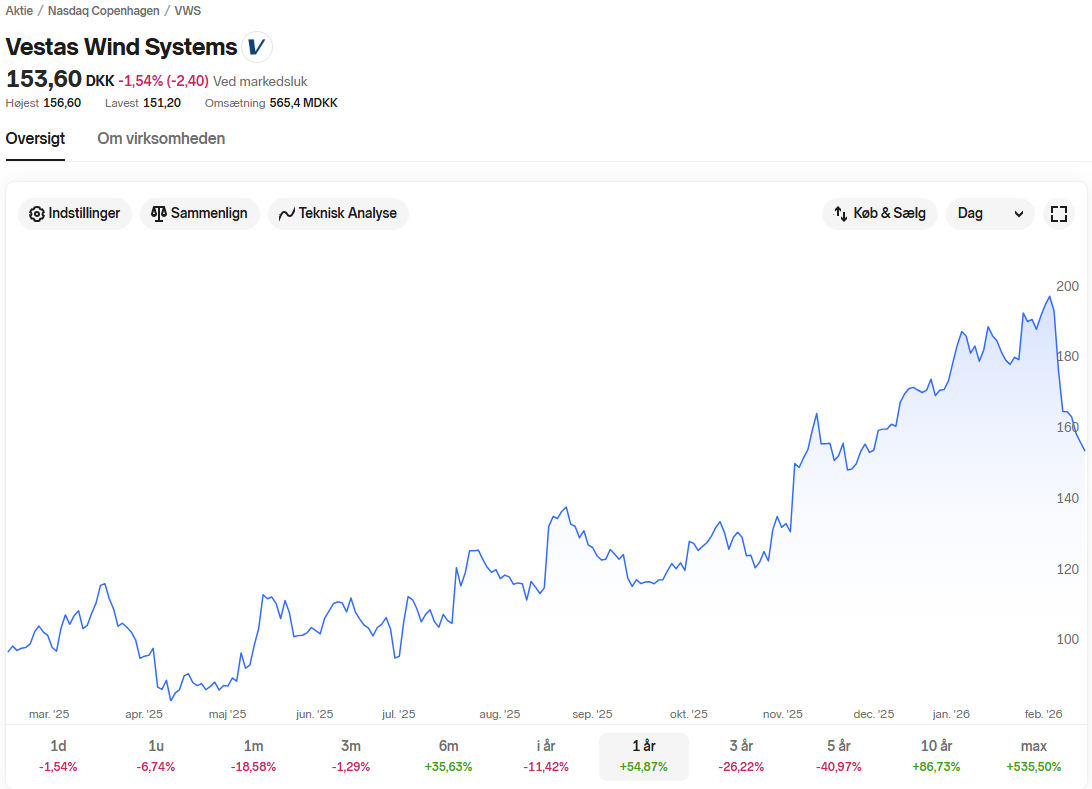Image resolution: width=1092 pixels, height=789 pixels.
Task: Click the -1,54% (-2,40) change text
Action: 164,81
